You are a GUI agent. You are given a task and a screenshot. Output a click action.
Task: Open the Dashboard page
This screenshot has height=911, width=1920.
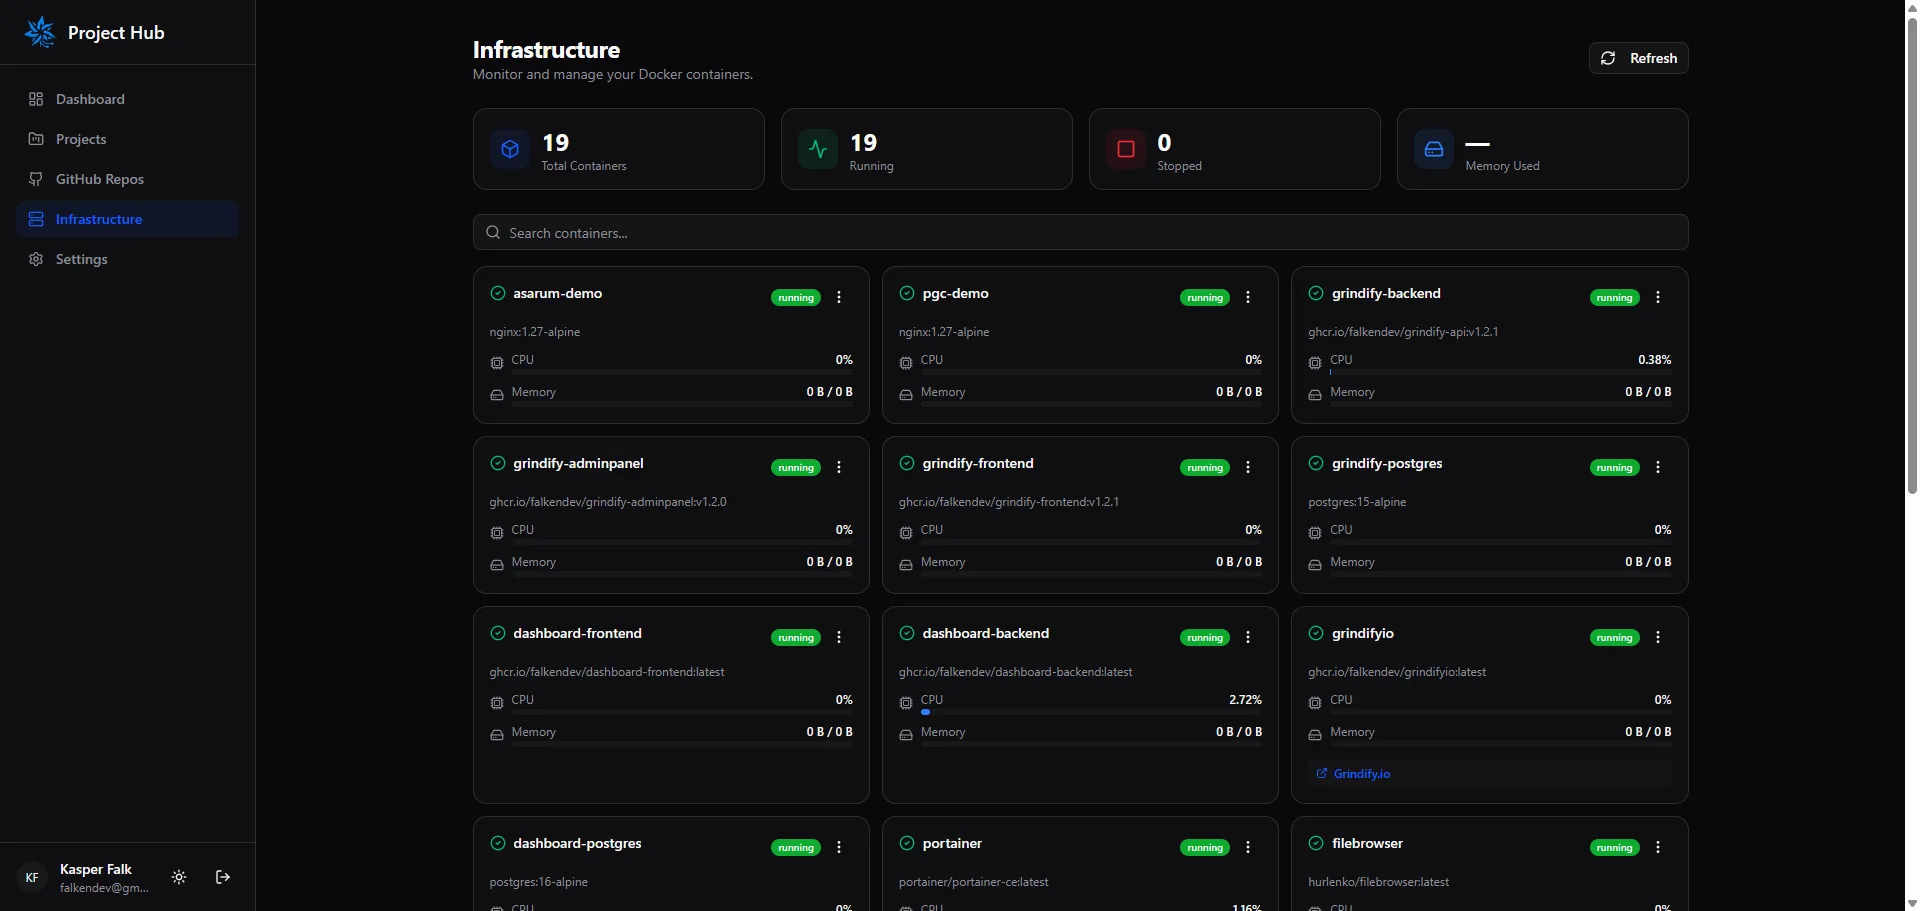click(x=127, y=99)
